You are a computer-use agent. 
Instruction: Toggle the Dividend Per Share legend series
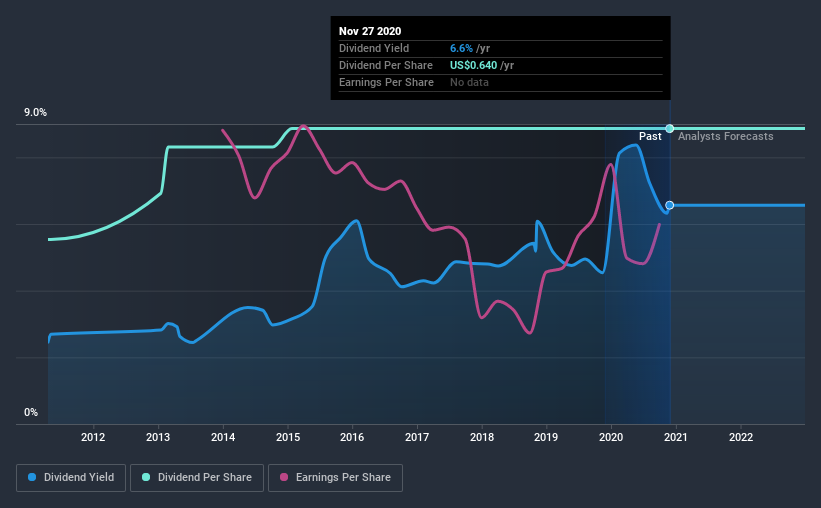tap(197, 478)
